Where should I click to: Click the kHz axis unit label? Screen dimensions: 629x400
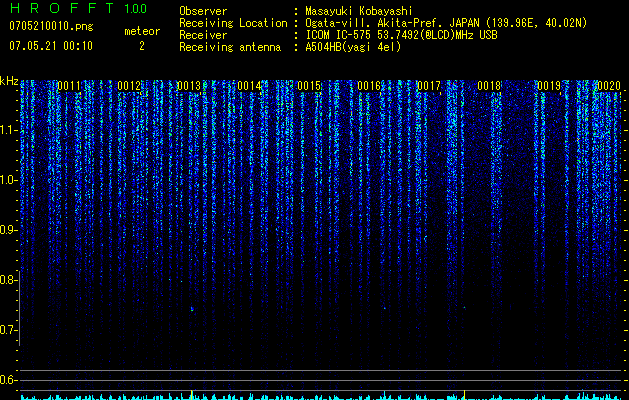coord(9,81)
